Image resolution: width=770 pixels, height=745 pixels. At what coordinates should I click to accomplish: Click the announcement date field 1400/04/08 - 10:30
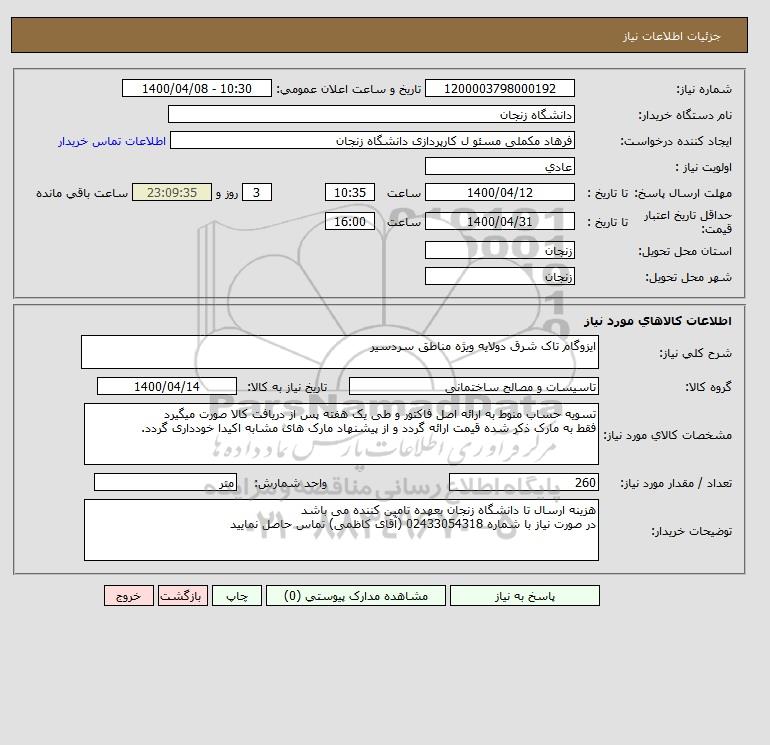[196, 88]
